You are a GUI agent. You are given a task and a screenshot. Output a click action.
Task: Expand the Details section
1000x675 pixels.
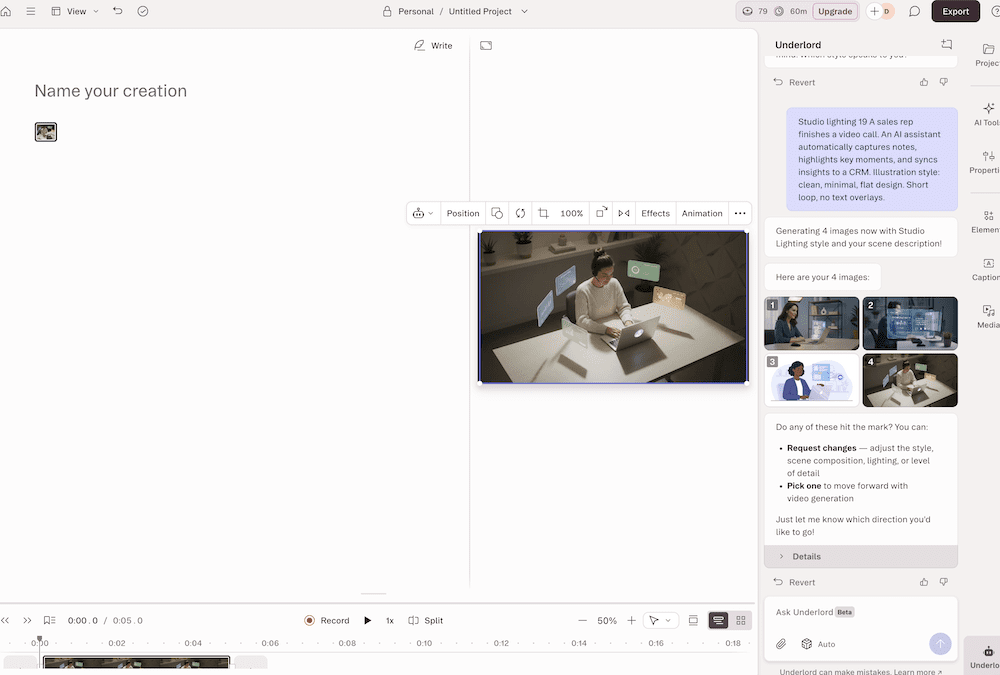pyautogui.click(x=861, y=556)
